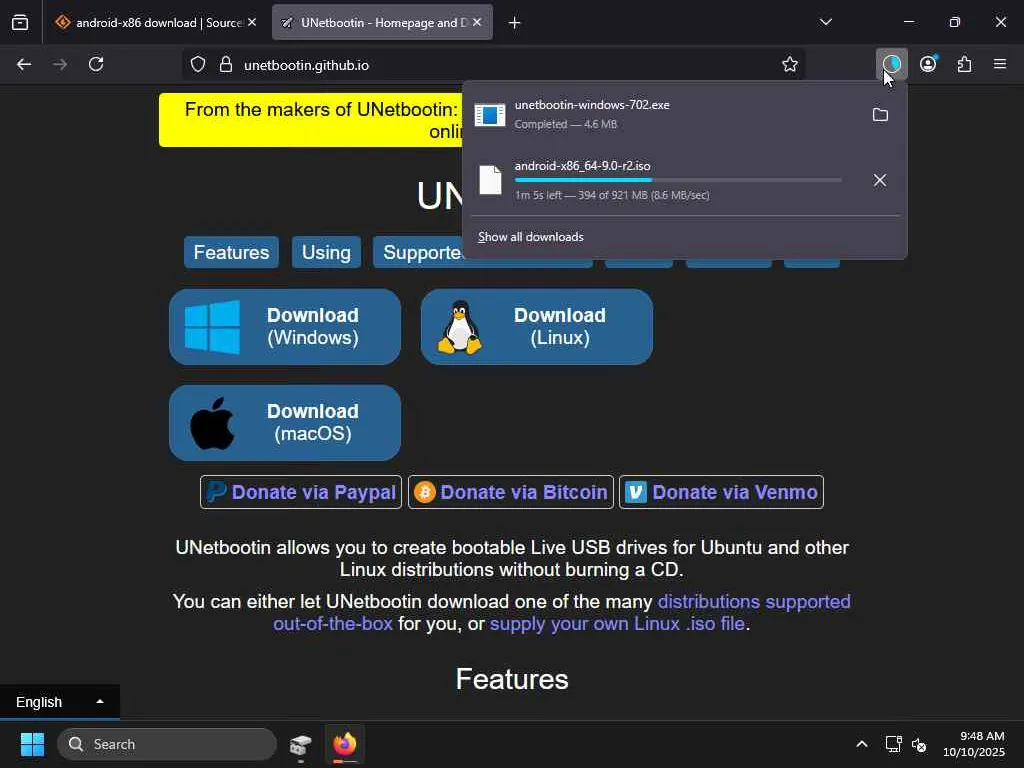Viewport: 1024px width, 768px height.
Task: Bookmark this page with star icon
Action: 790,65
